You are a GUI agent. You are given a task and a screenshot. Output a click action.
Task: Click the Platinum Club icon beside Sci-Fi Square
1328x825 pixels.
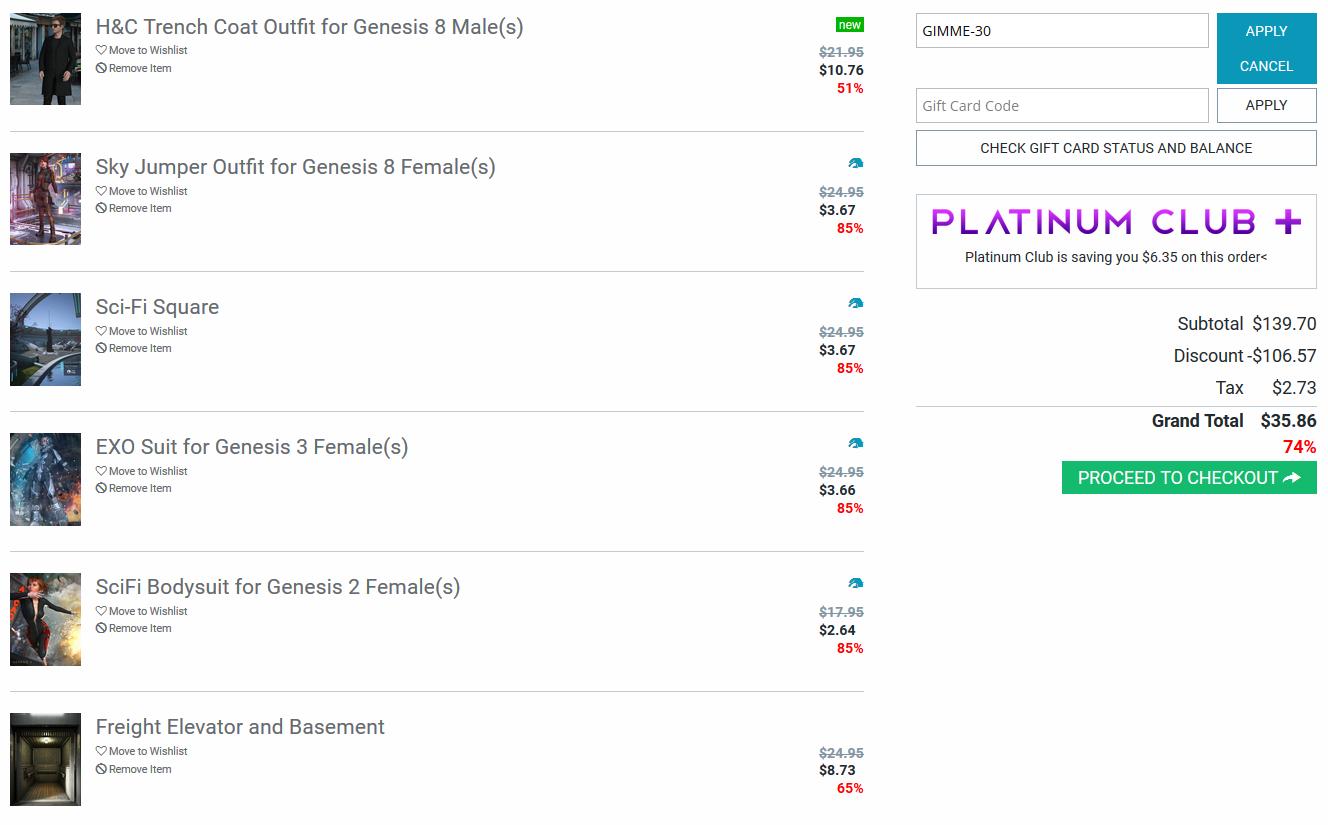[855, 304]
